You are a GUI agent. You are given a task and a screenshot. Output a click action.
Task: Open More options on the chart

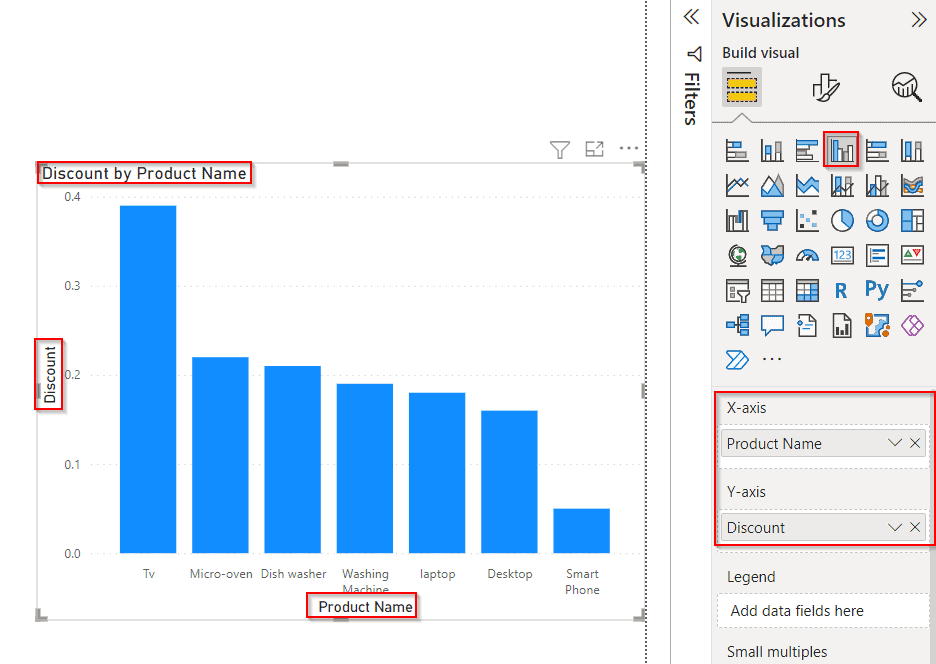point(629,148)
